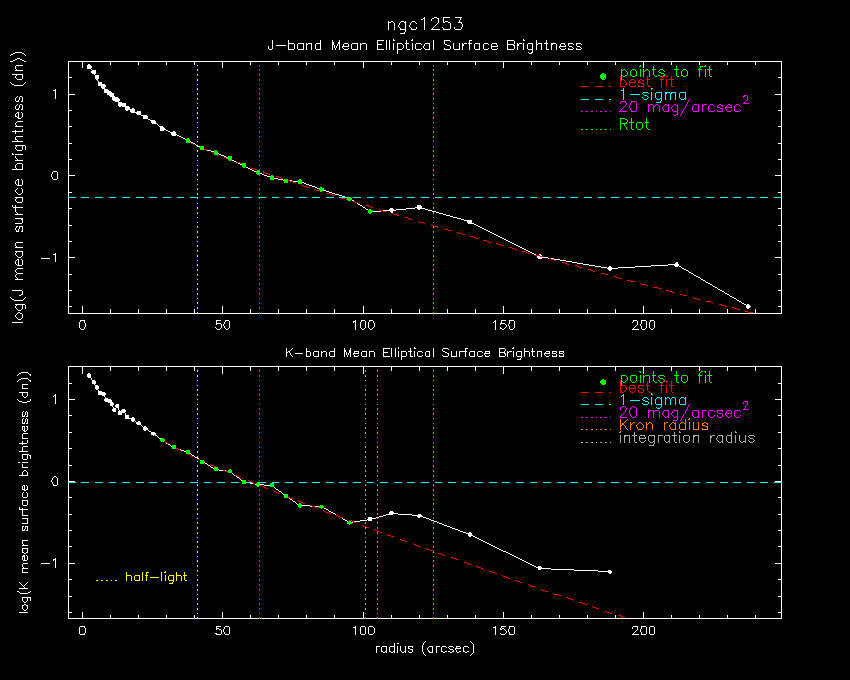This screenshot has height=680, width=850.
Task: Click the 'radius (arcsec)' x-axis label
Action: click(424, 648)
